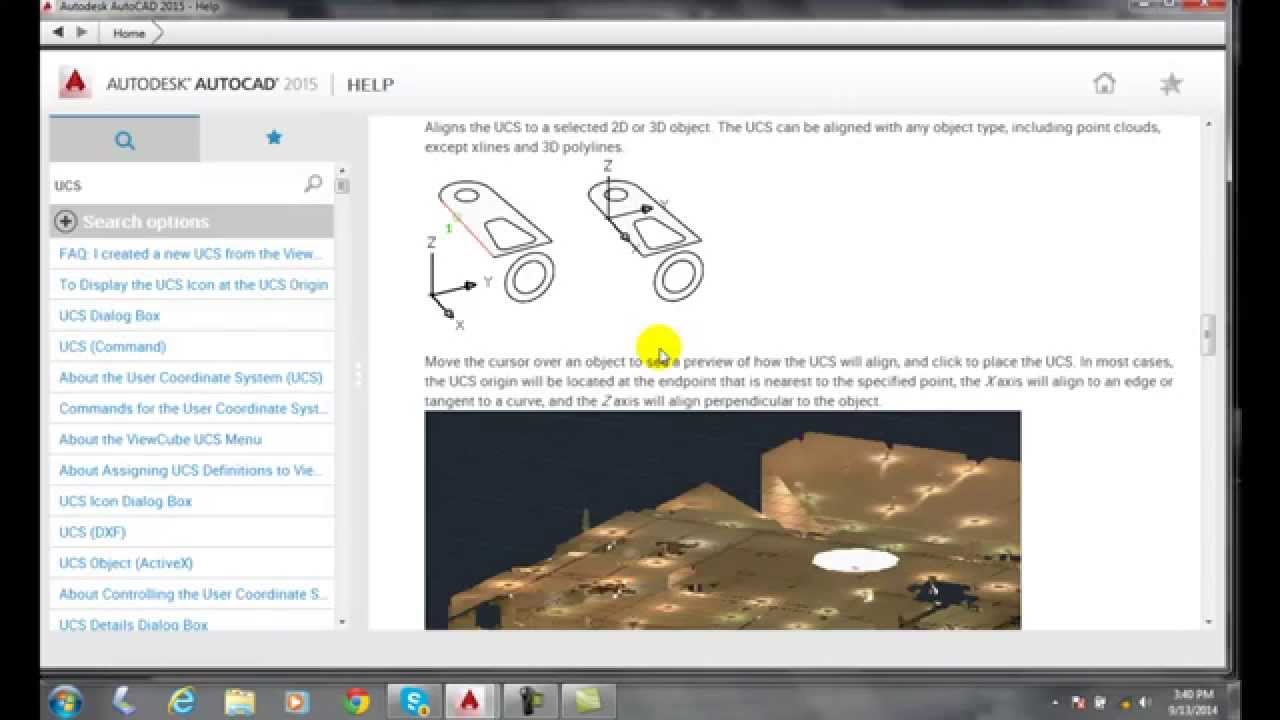
Task: Select the AutoCAD taskbar button
Action: (x=469, y=700)
